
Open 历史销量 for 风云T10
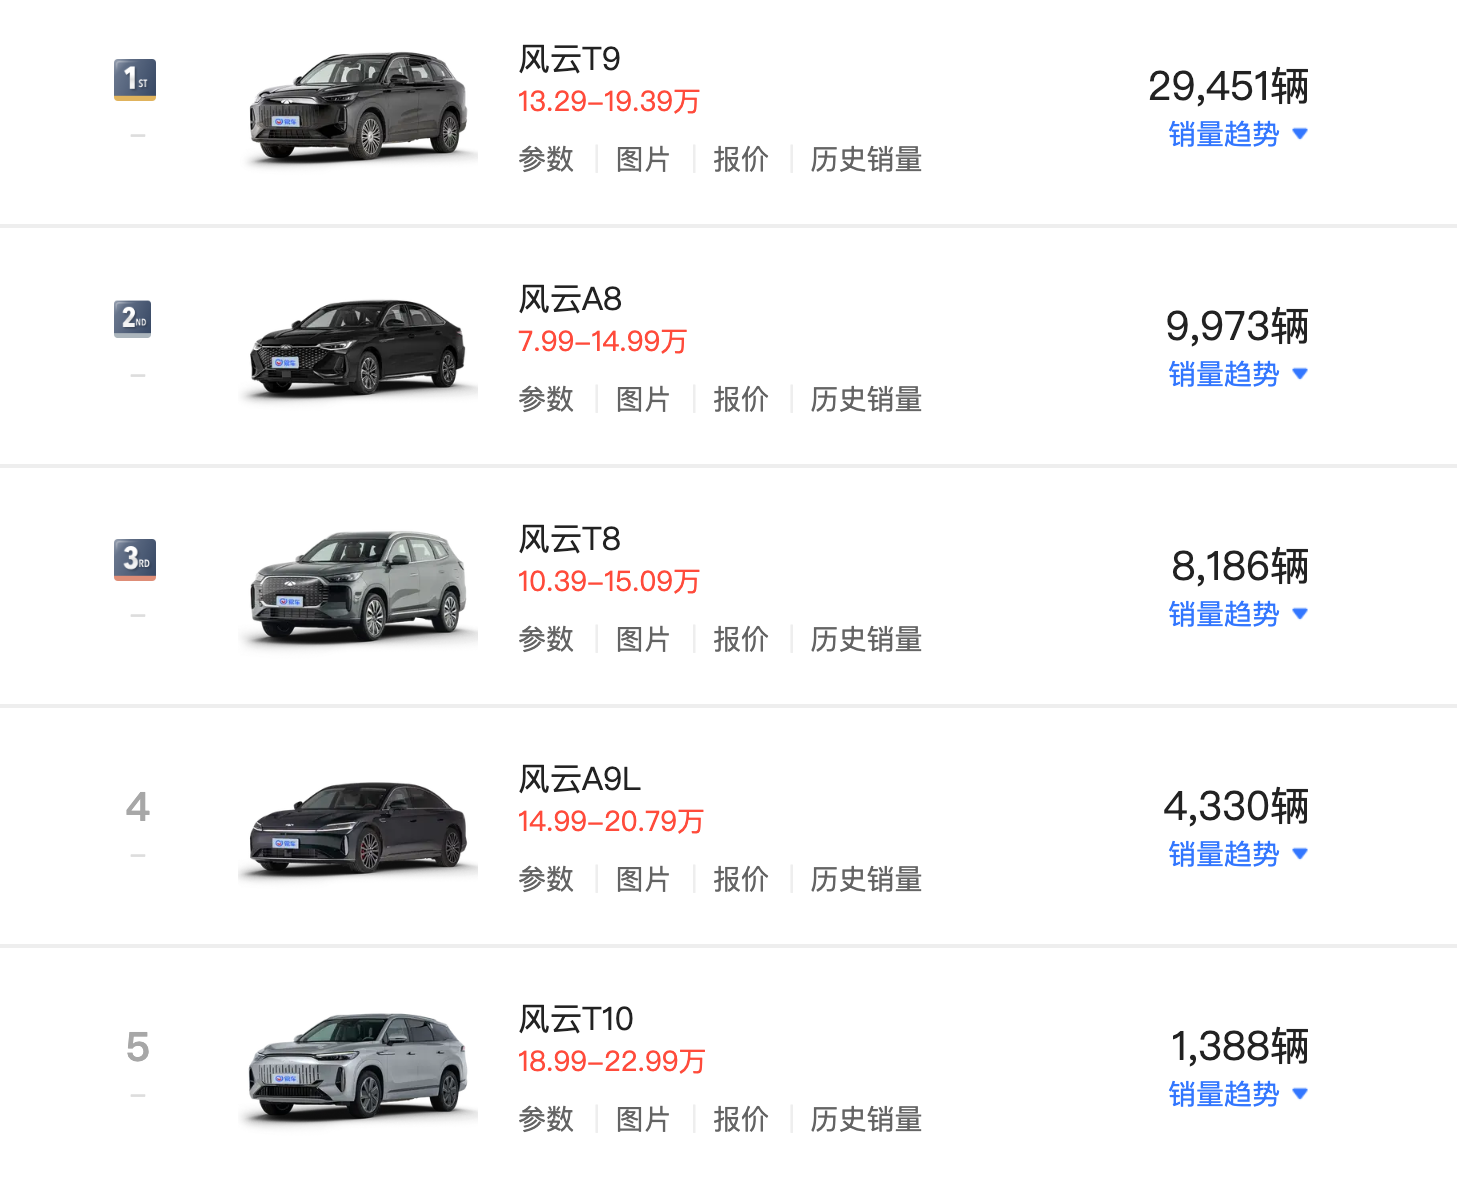866,1119
